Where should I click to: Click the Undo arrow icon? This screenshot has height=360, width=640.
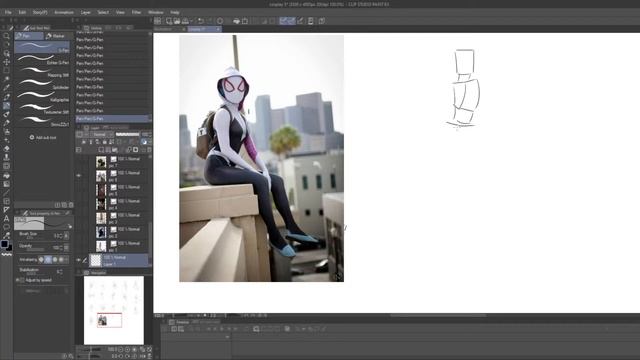pyautogui.click(x=200, y=21)
